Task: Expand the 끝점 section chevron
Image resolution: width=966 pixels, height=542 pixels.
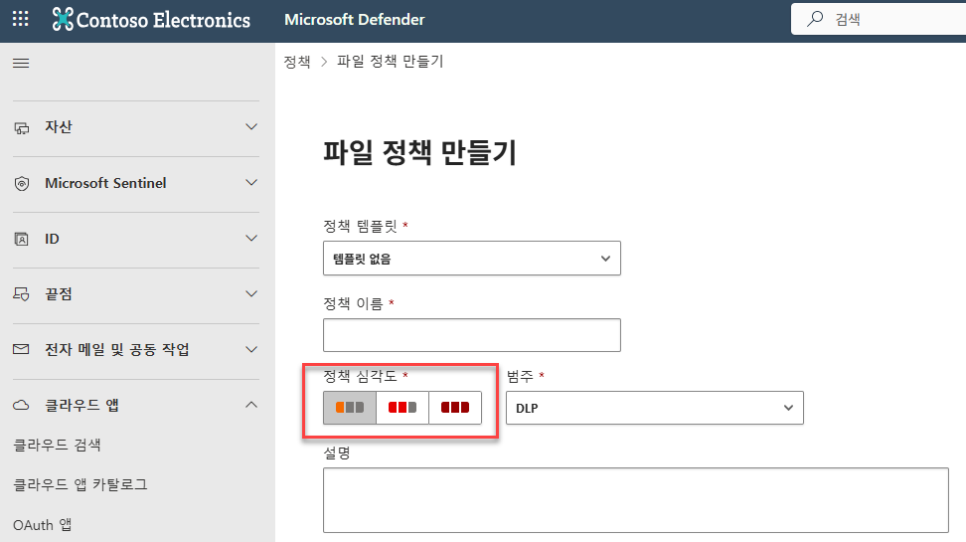Action: (251, 294)
